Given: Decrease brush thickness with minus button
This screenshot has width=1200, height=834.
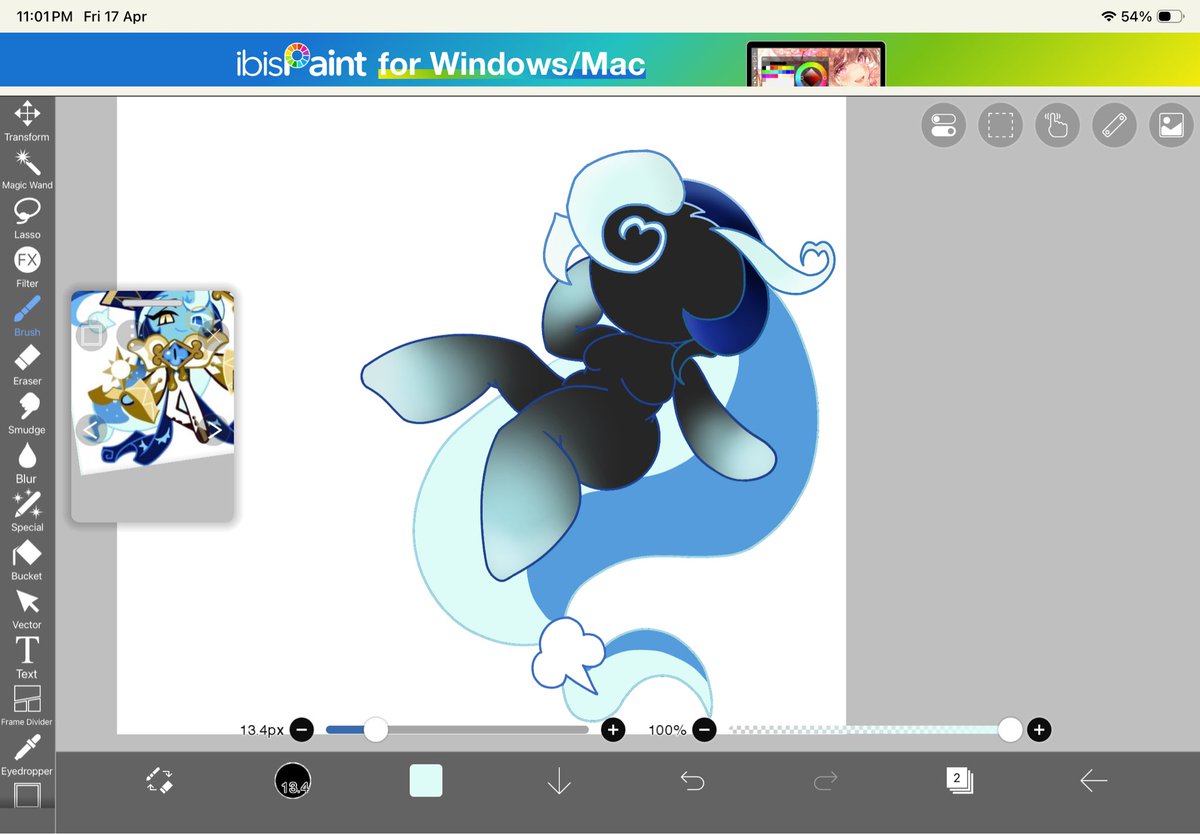Looking at the screenshot, I should 302,730.
